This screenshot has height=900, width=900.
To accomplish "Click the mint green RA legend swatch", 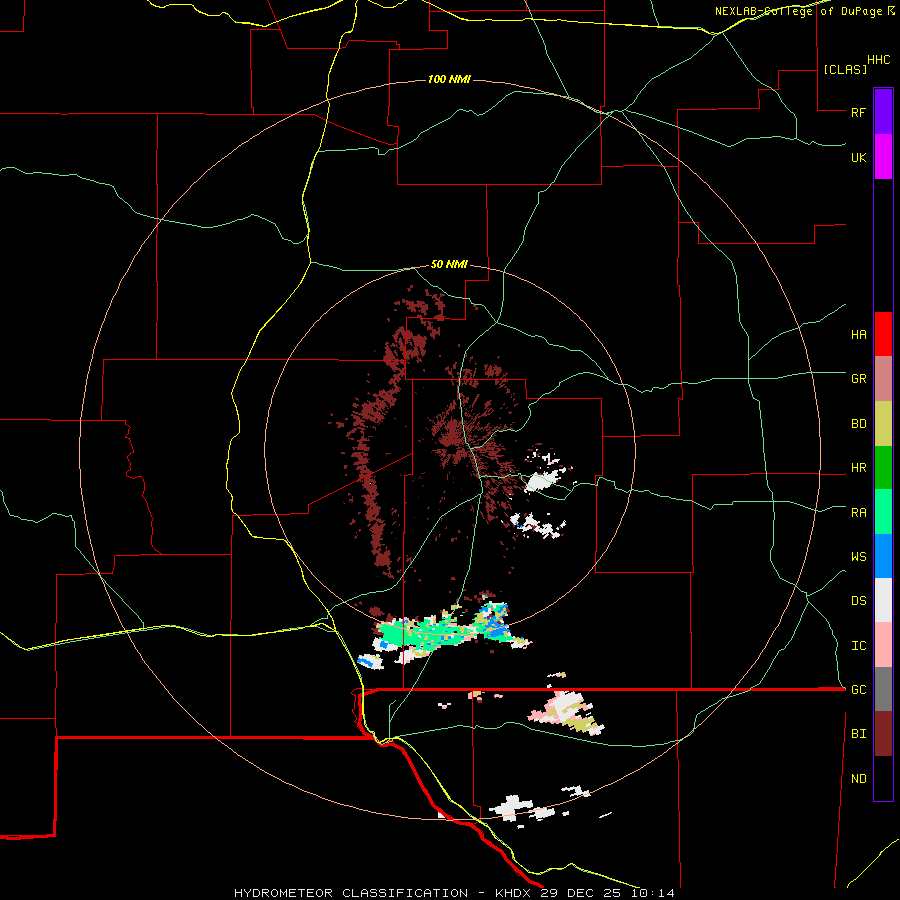I will pos(883,512).
